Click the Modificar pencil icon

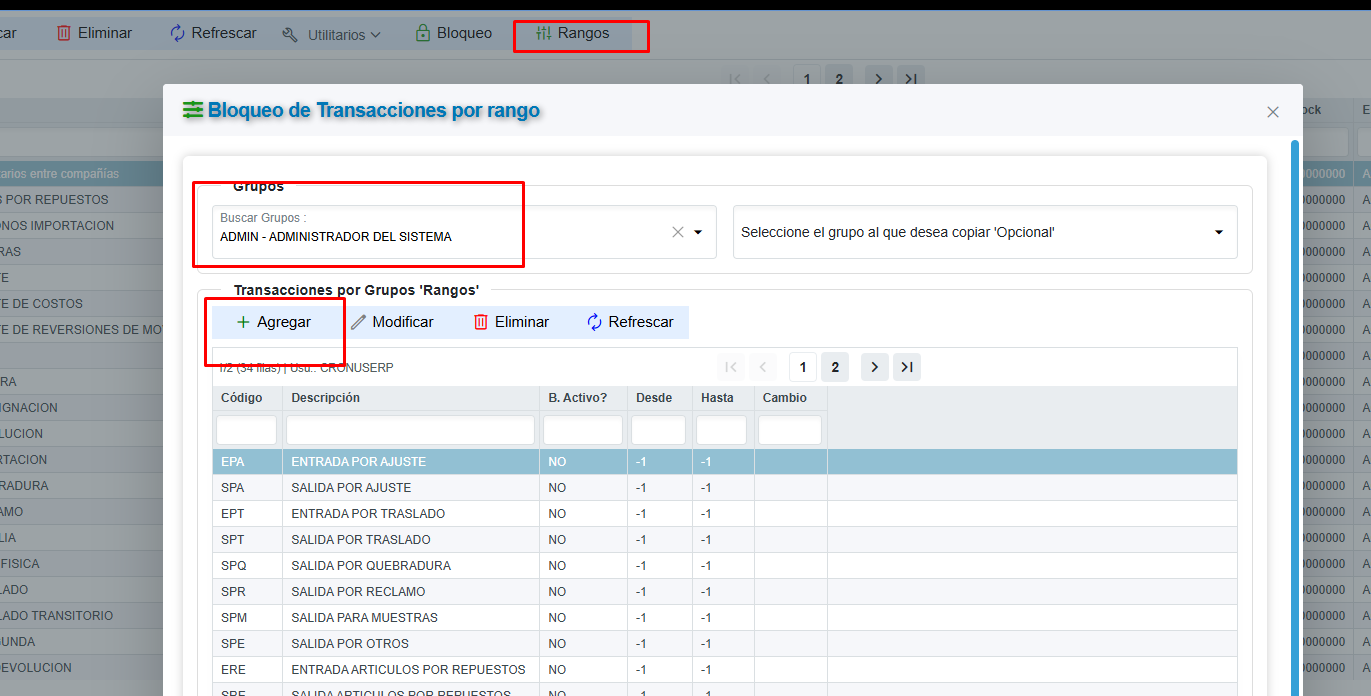tap(358, 322)
